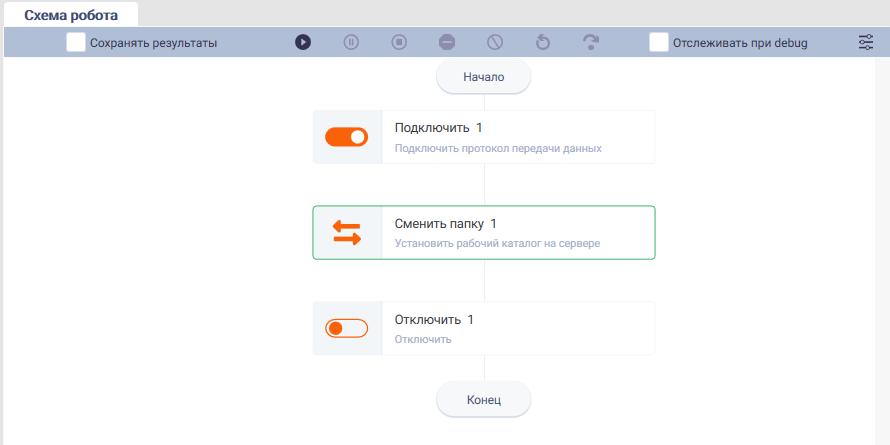Select the Сменить папку 1 step block

pos(484,233)
